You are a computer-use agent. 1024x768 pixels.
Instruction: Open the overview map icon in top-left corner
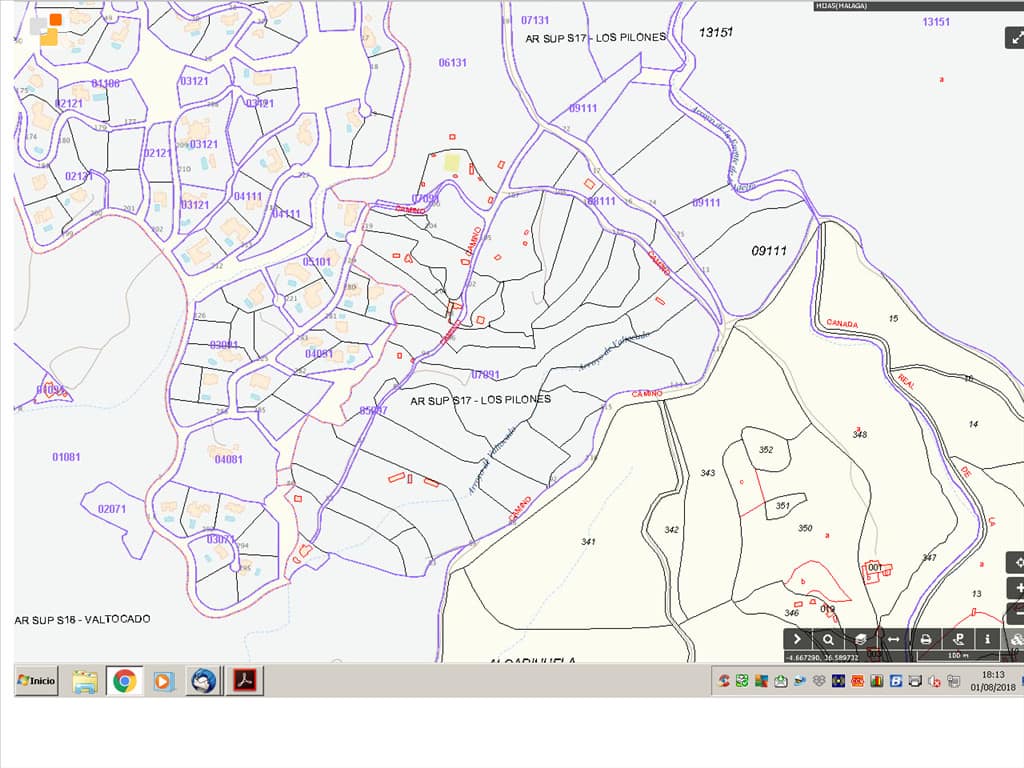coord(46,30)
